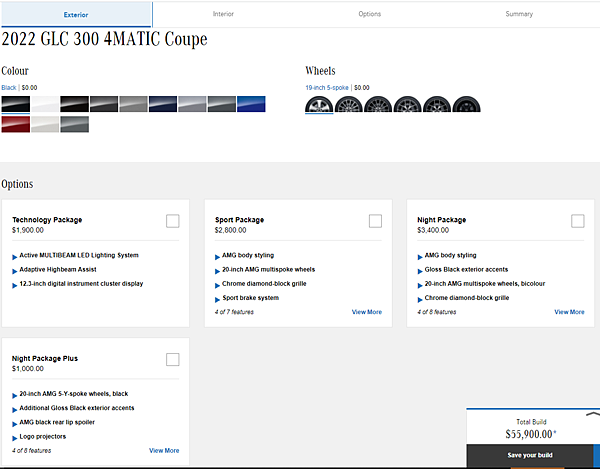600x469 pixels.
Task: Click the Logo projectors item
Action: [x=42, y=436]
